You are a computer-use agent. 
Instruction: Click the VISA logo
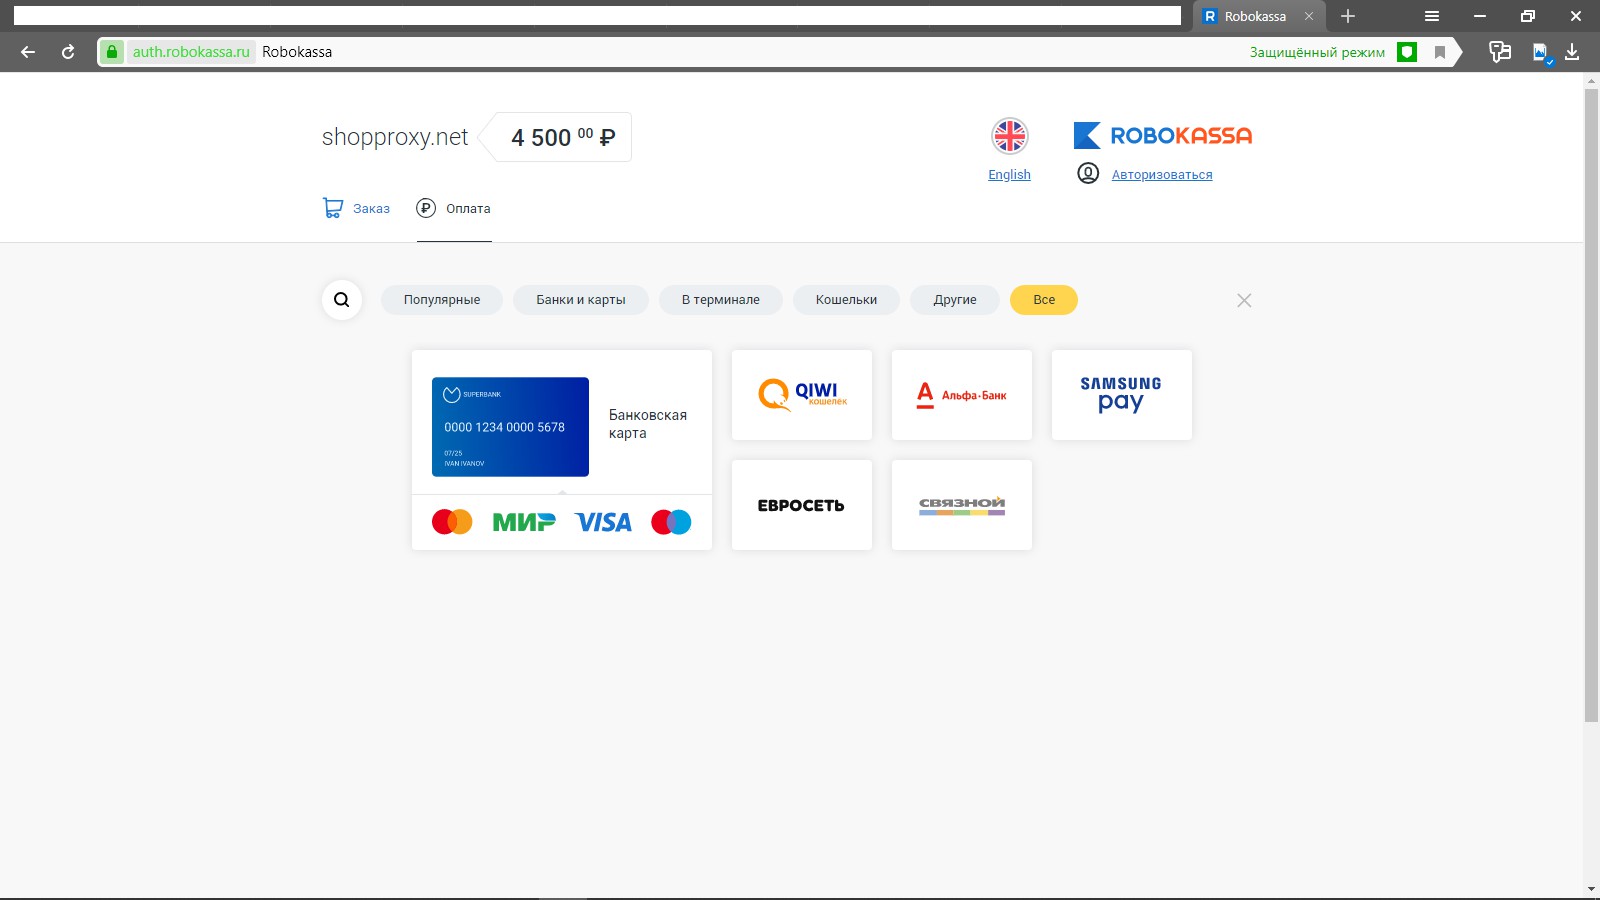click(603, 522)
